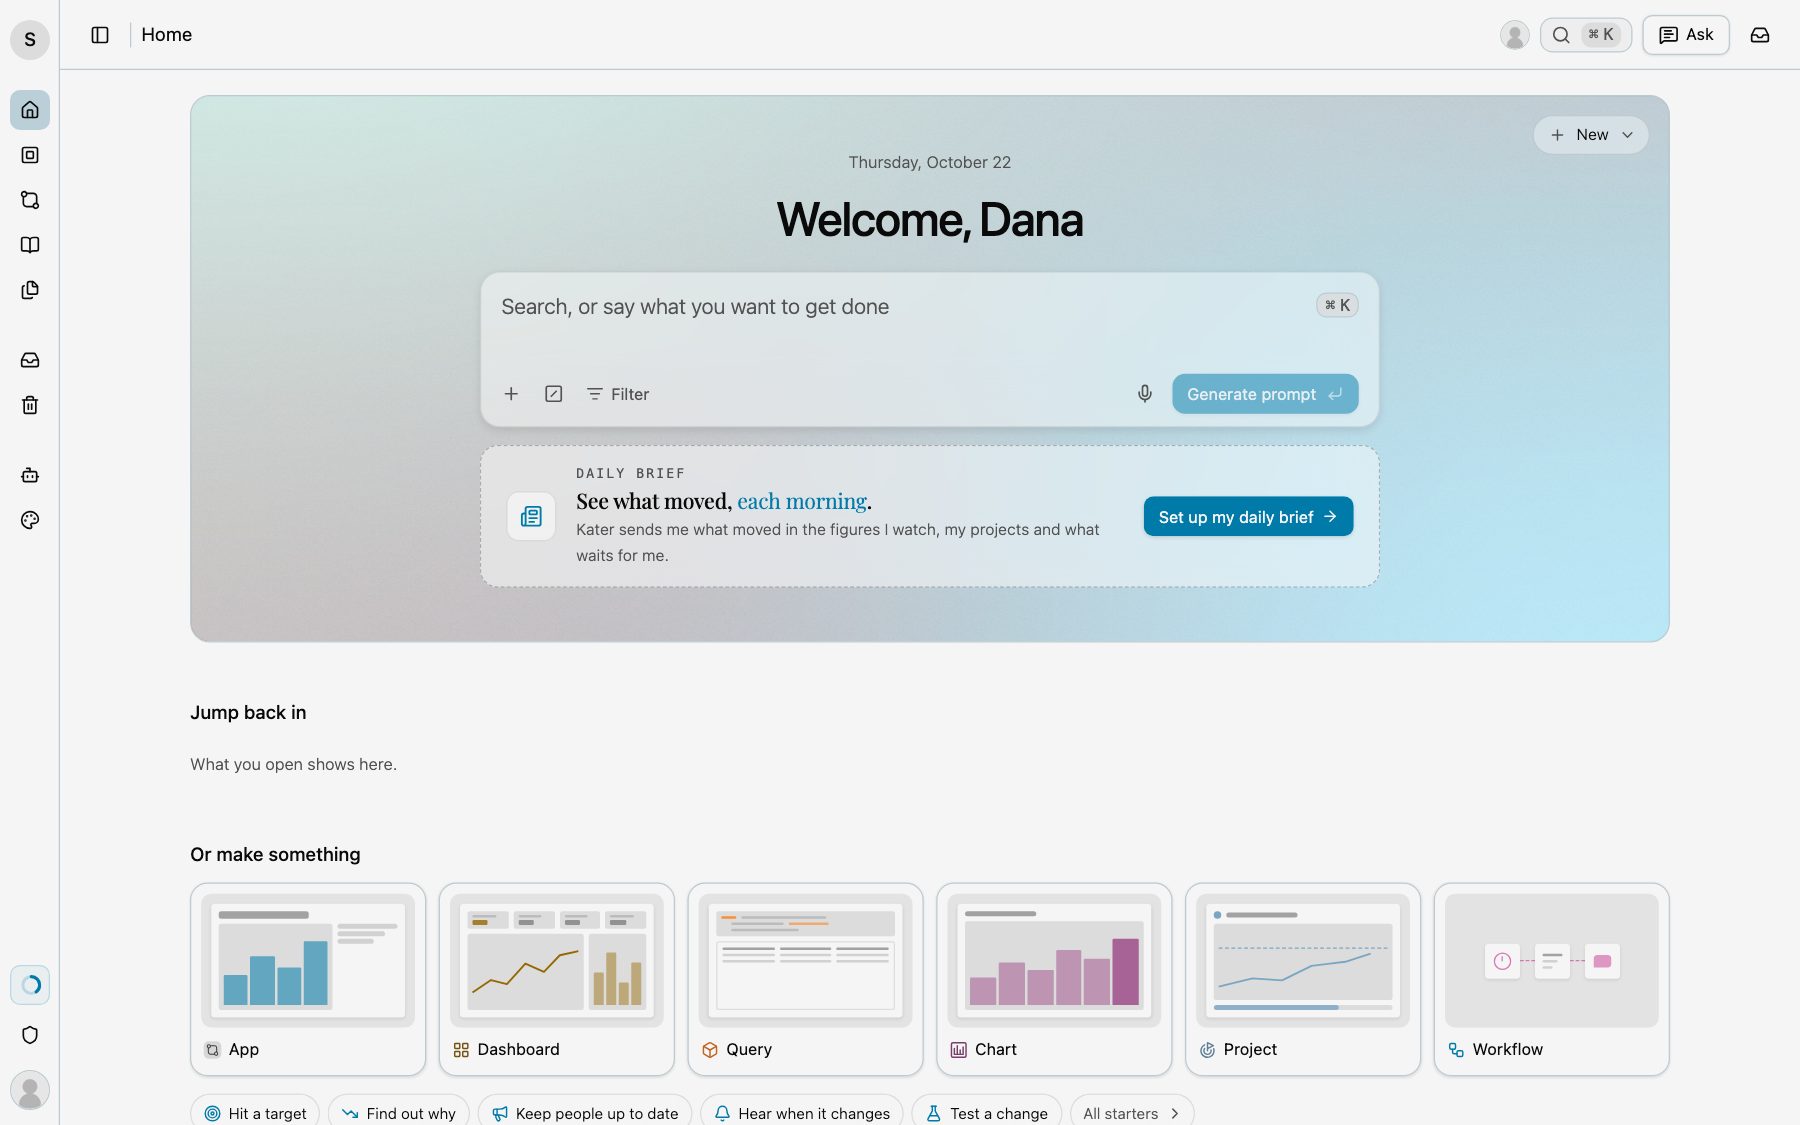Open the Ask chat button
Viewport: 1800px width, 1125px height.
[x=1686, y=35]
